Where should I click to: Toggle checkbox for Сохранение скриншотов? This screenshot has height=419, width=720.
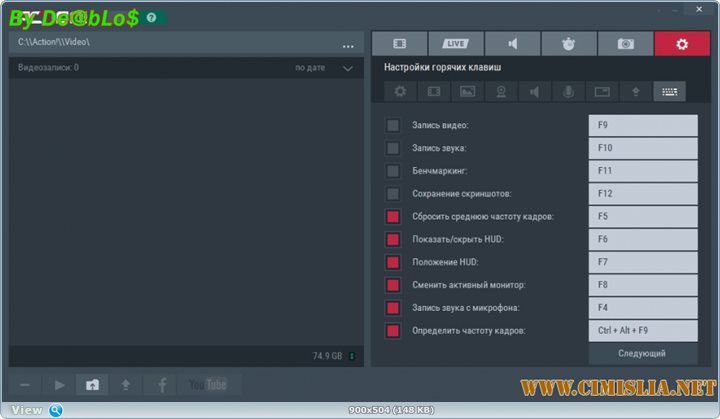coord(393,193)
